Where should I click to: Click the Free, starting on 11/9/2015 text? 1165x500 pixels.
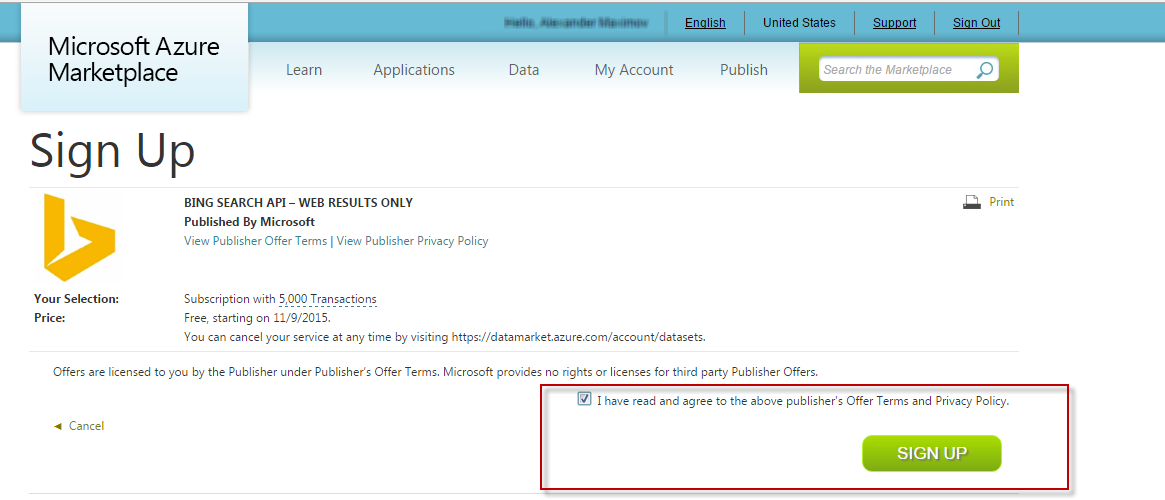[x=257, y=318]
